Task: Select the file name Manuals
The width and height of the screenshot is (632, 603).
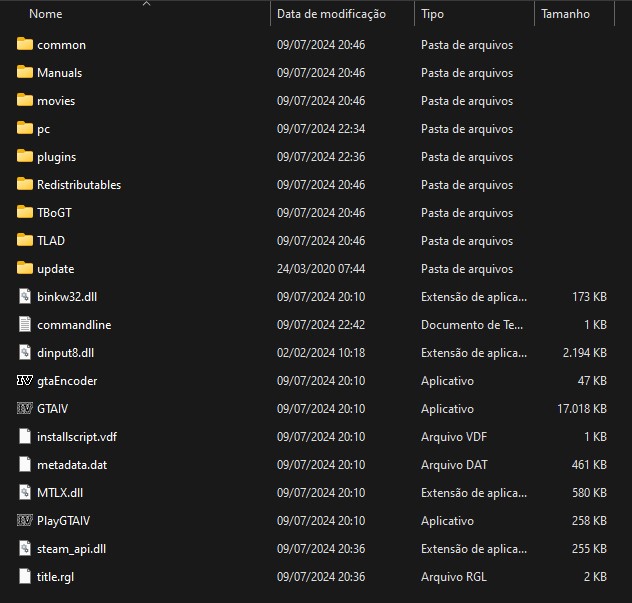Action: click(60, 73)
